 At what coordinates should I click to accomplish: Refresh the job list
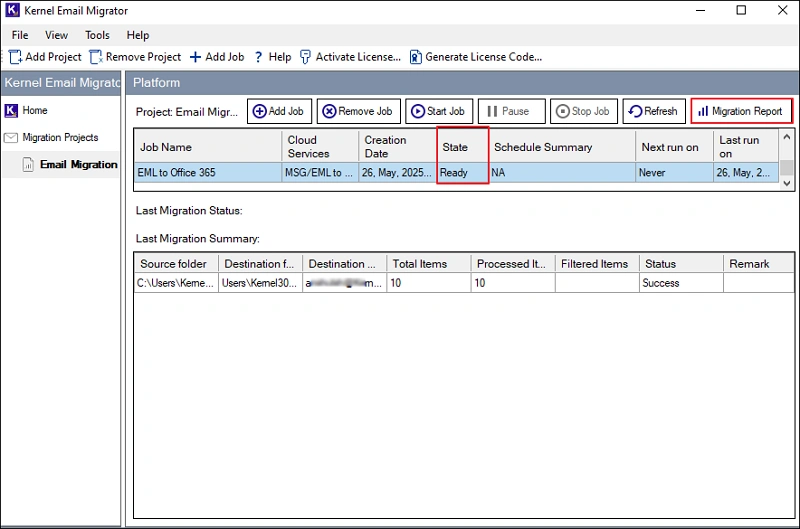(x=654, y=111)
